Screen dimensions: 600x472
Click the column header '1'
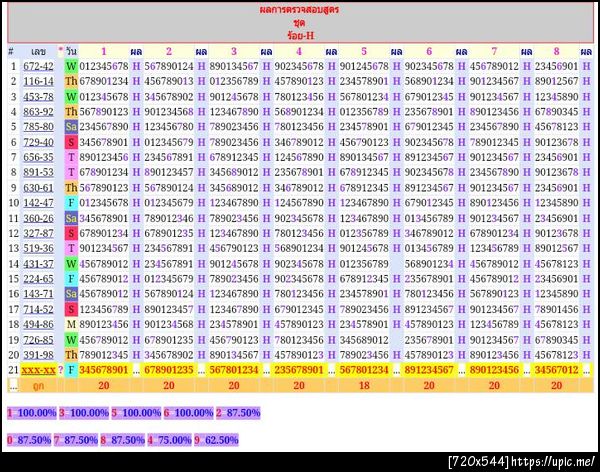click(x=104, y=51)
